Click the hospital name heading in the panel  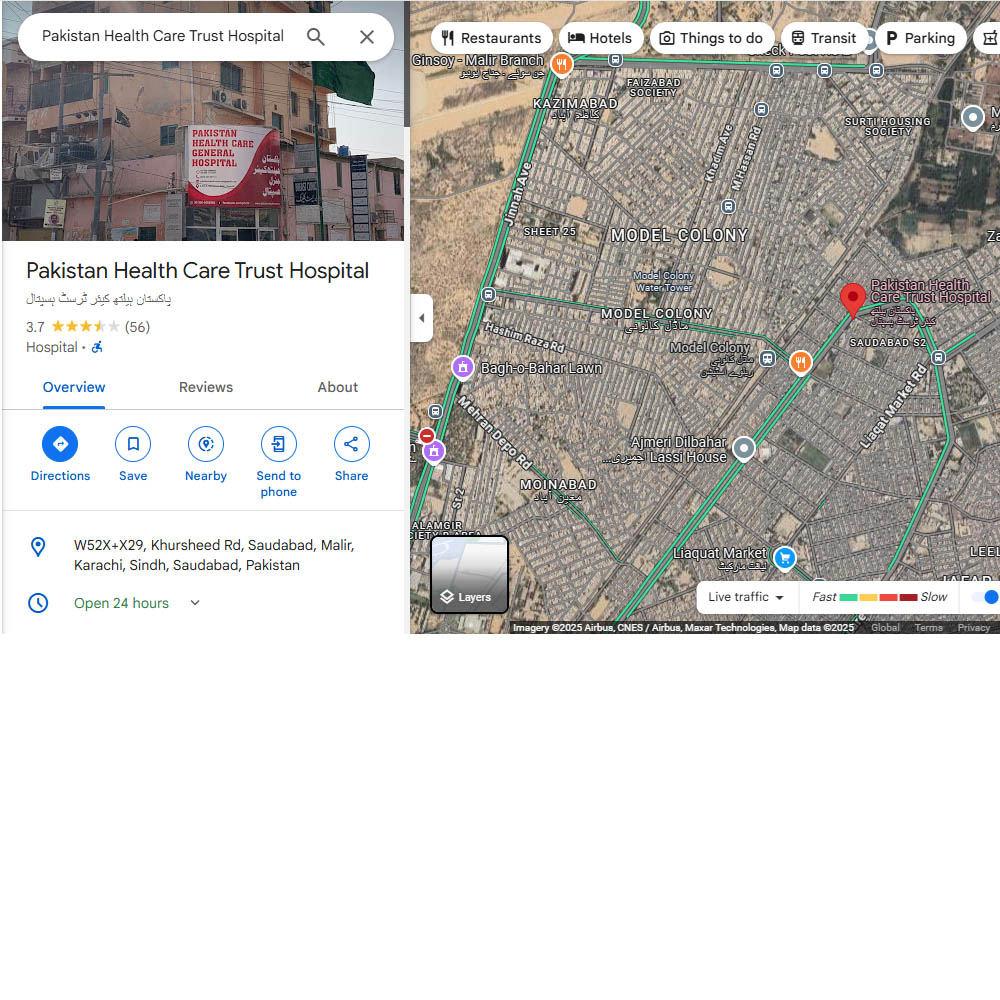[198, 271]
